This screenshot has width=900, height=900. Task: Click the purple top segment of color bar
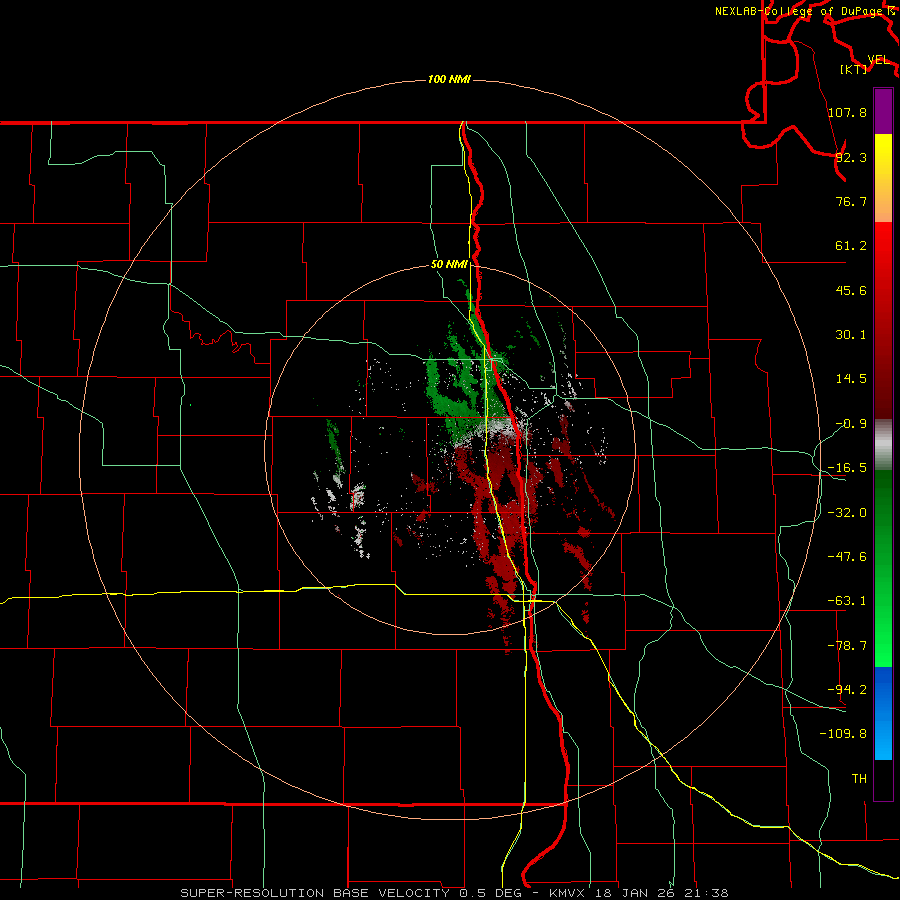coord(883,112)
